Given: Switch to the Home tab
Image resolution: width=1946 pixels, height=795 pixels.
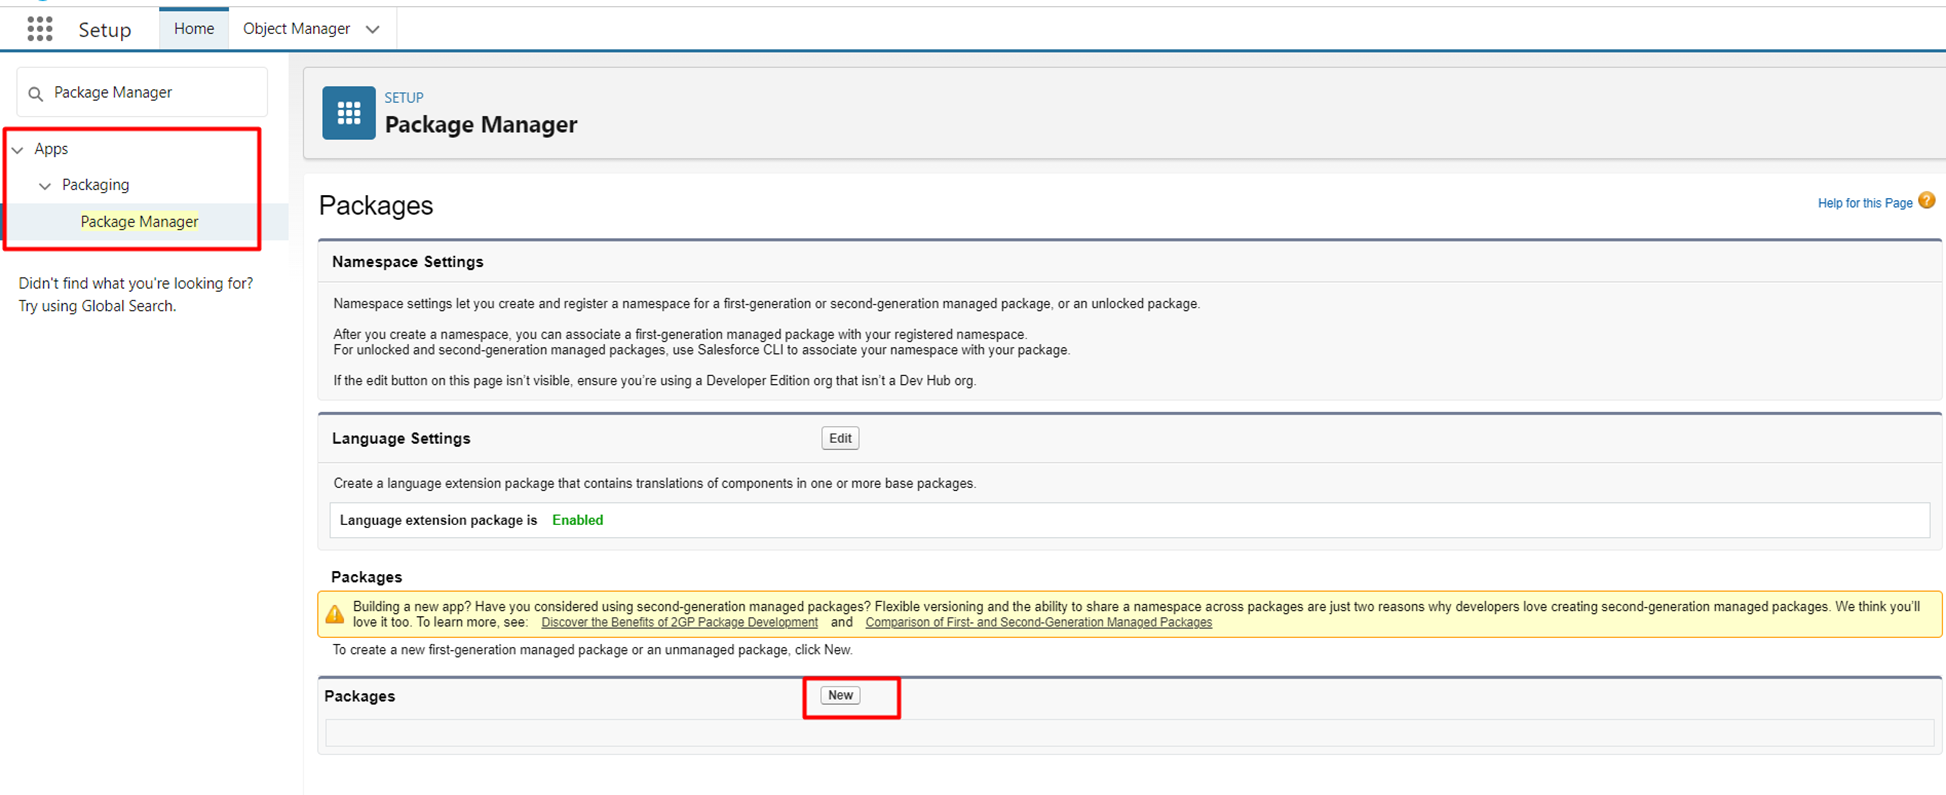Looking at the screenshot, I should point(193,29).
